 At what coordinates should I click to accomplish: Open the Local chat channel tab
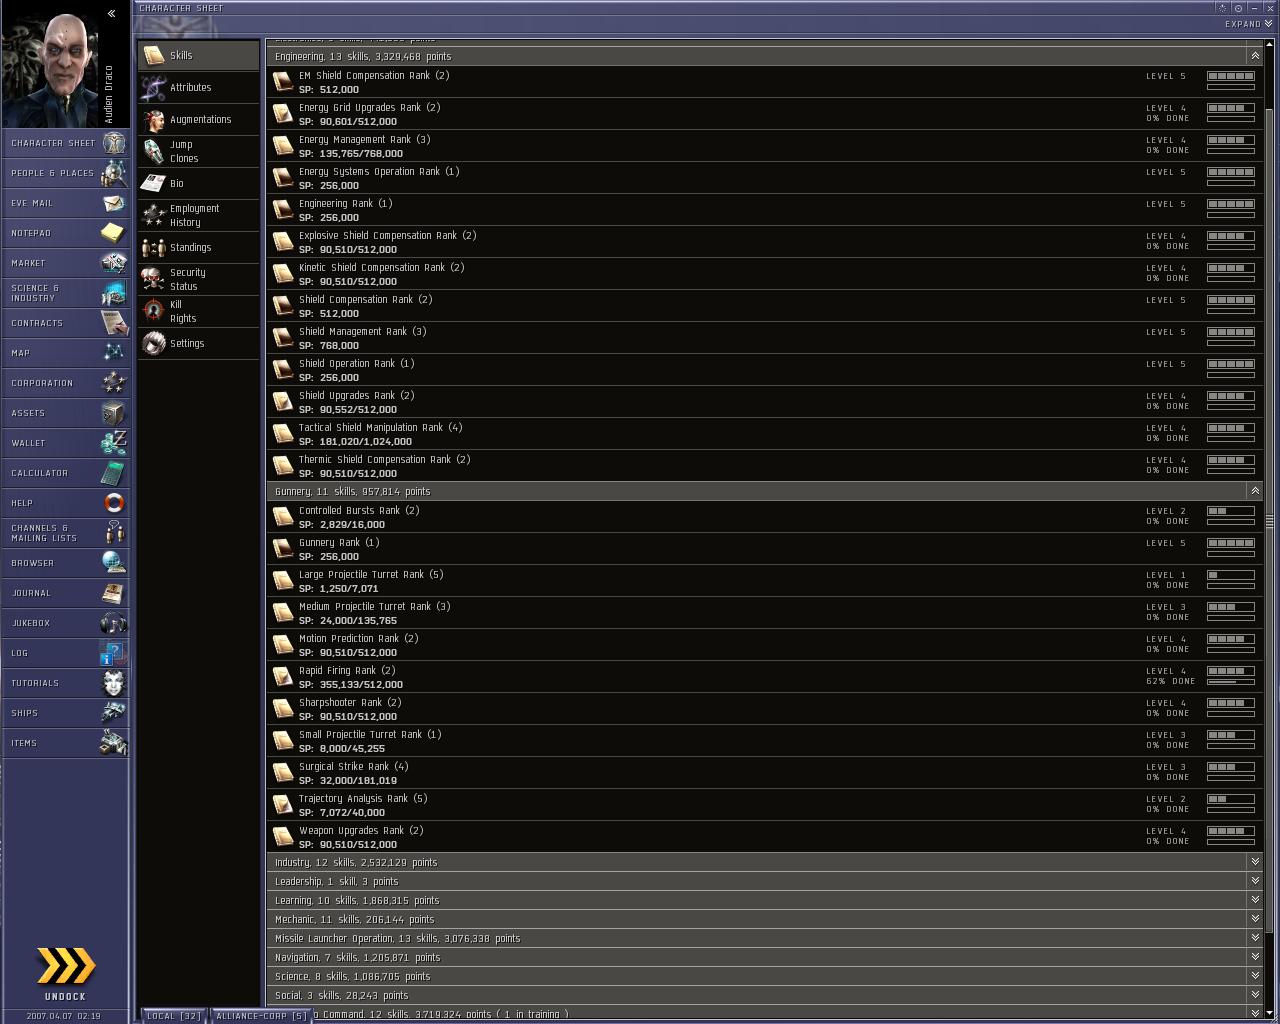(x=174, y=1016)
